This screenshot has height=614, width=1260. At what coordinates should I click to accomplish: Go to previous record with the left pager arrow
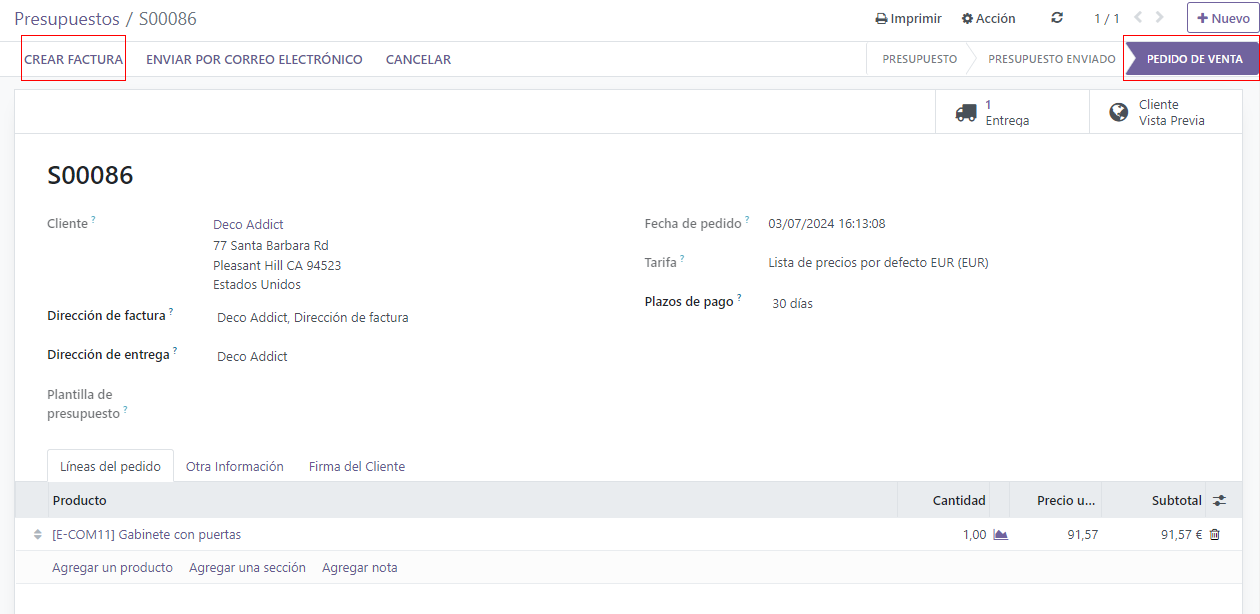(x=1139, y=17)
